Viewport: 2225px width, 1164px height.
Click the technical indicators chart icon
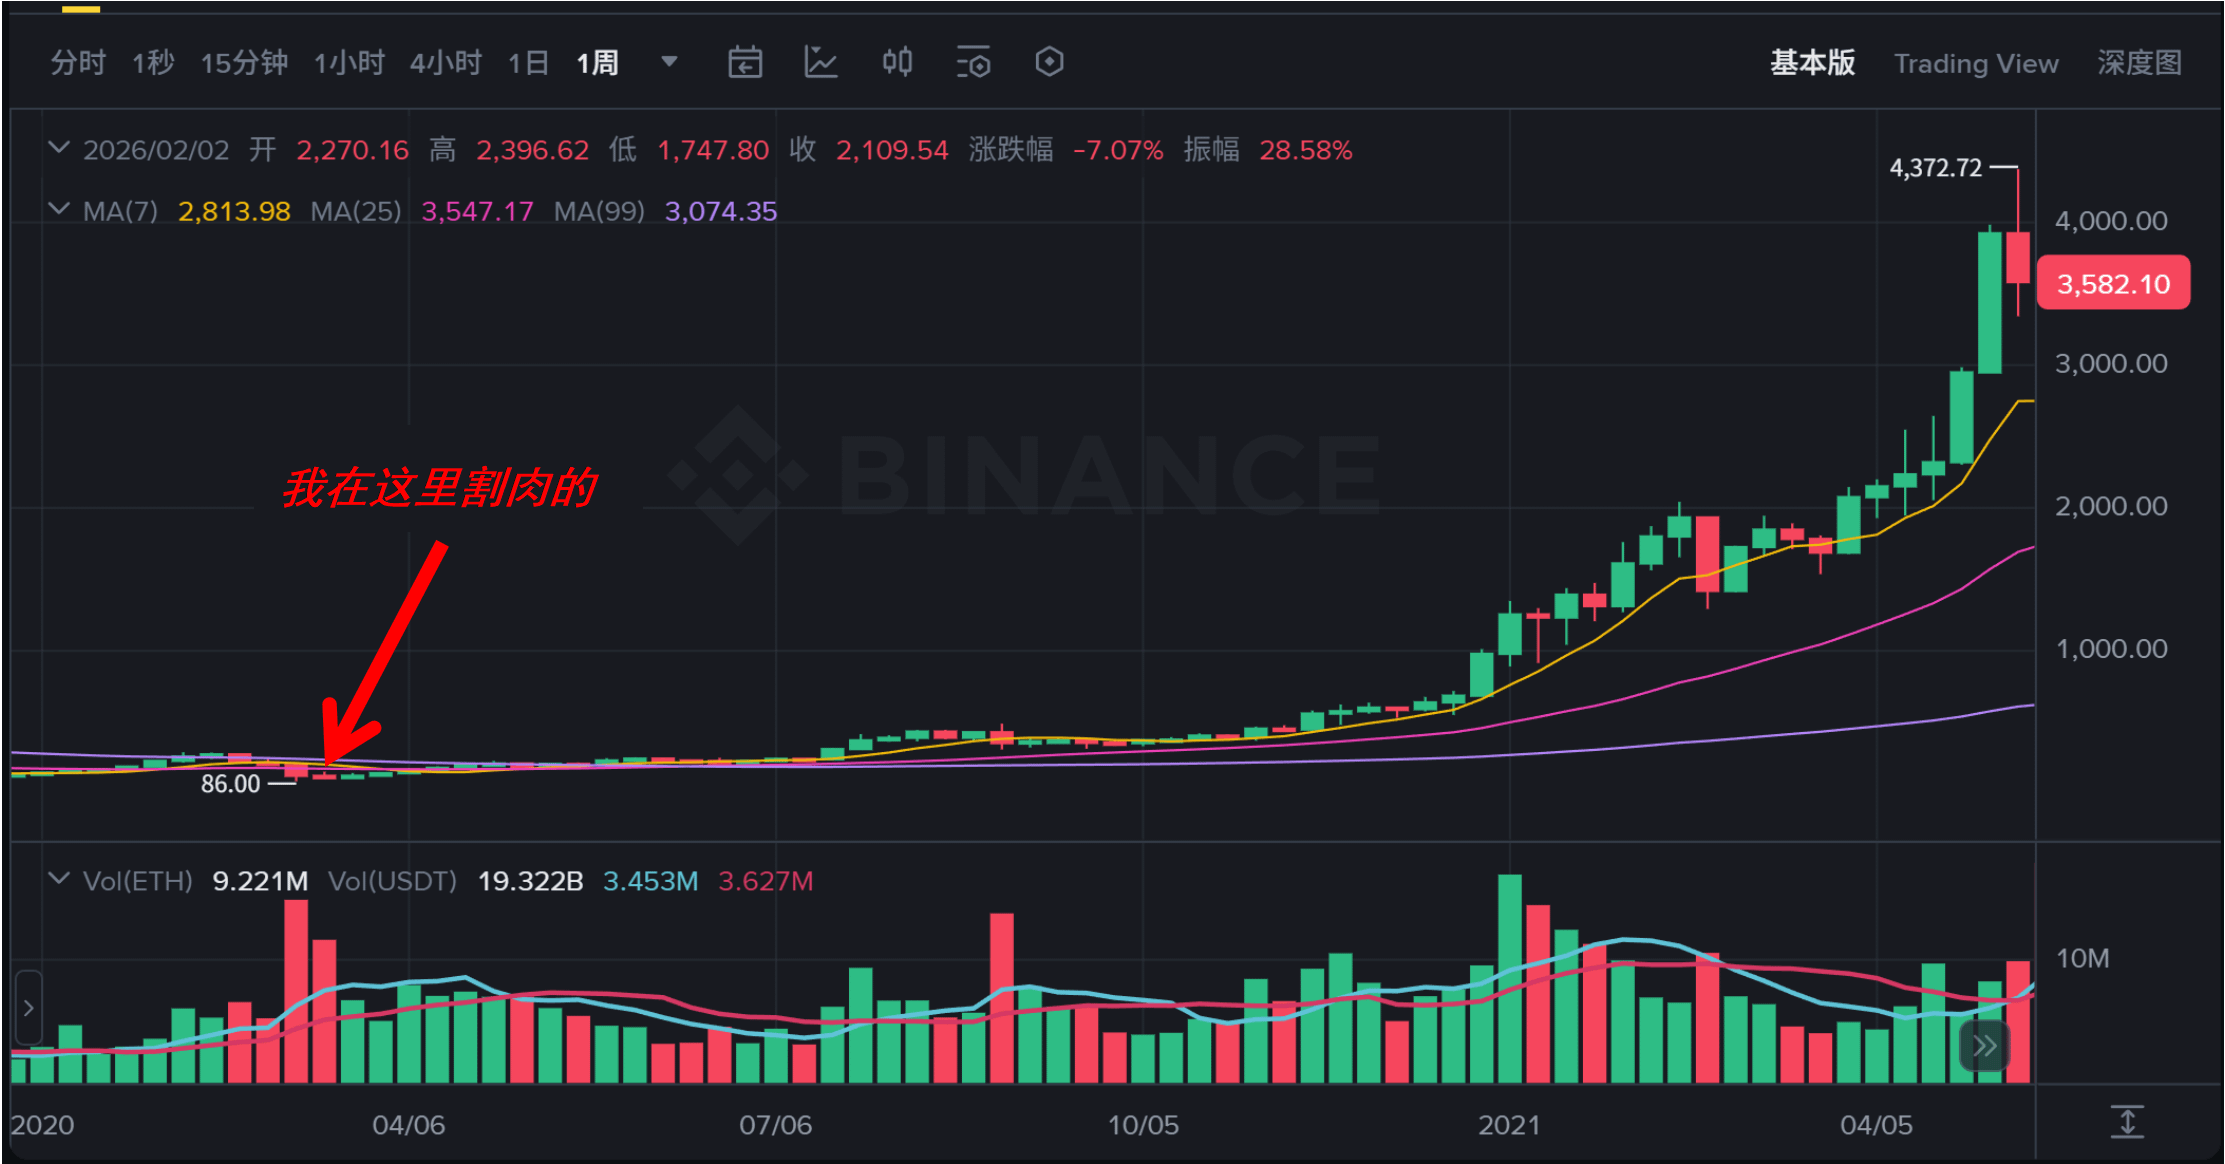coord(821,63)
